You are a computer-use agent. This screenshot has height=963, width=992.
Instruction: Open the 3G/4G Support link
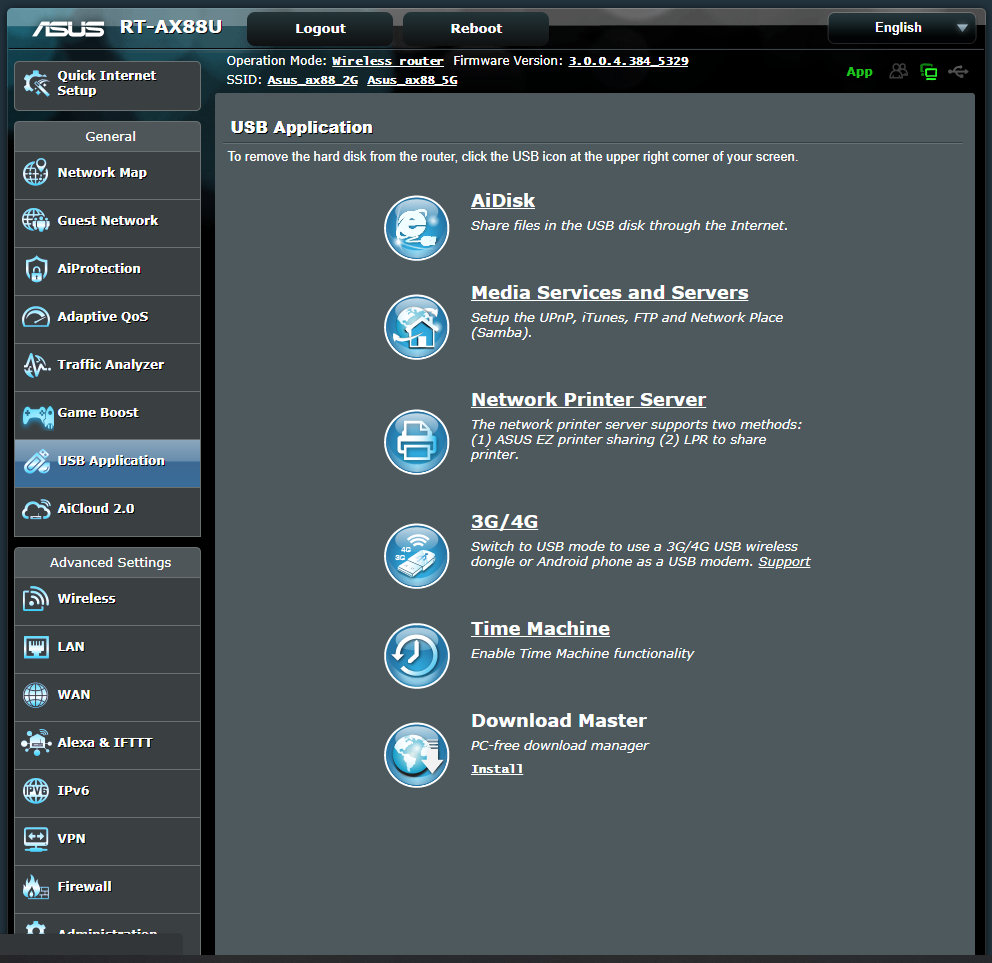click(x=784, y=562)
